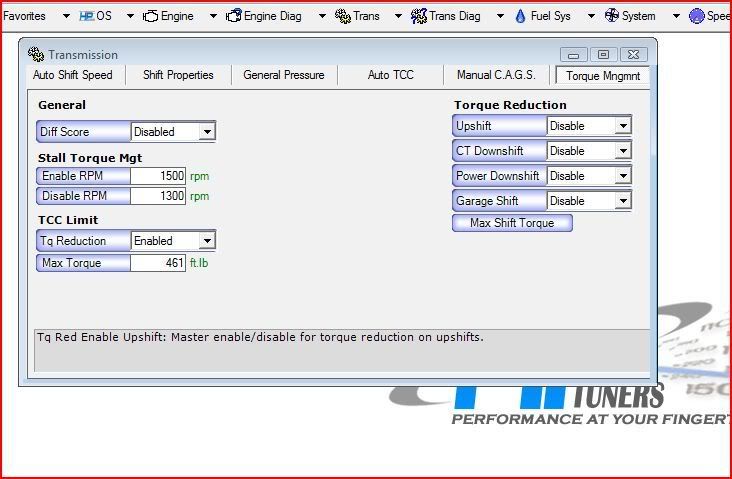This screenshot has height=479, width=732.
Task: Click the Power Downshift label button
Action: pyautogui.click(x=500, y=176)
